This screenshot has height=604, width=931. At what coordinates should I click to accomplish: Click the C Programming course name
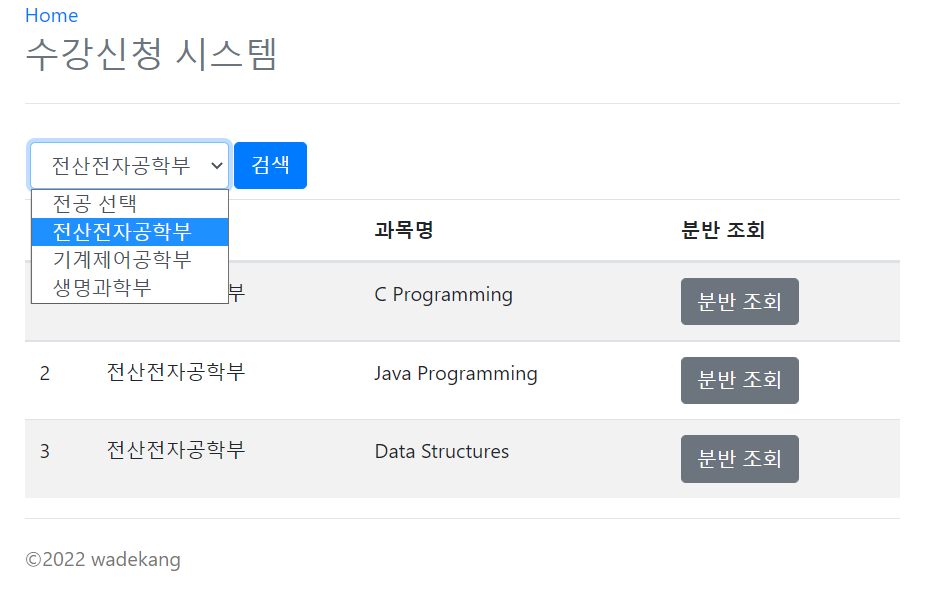(443, 294)
